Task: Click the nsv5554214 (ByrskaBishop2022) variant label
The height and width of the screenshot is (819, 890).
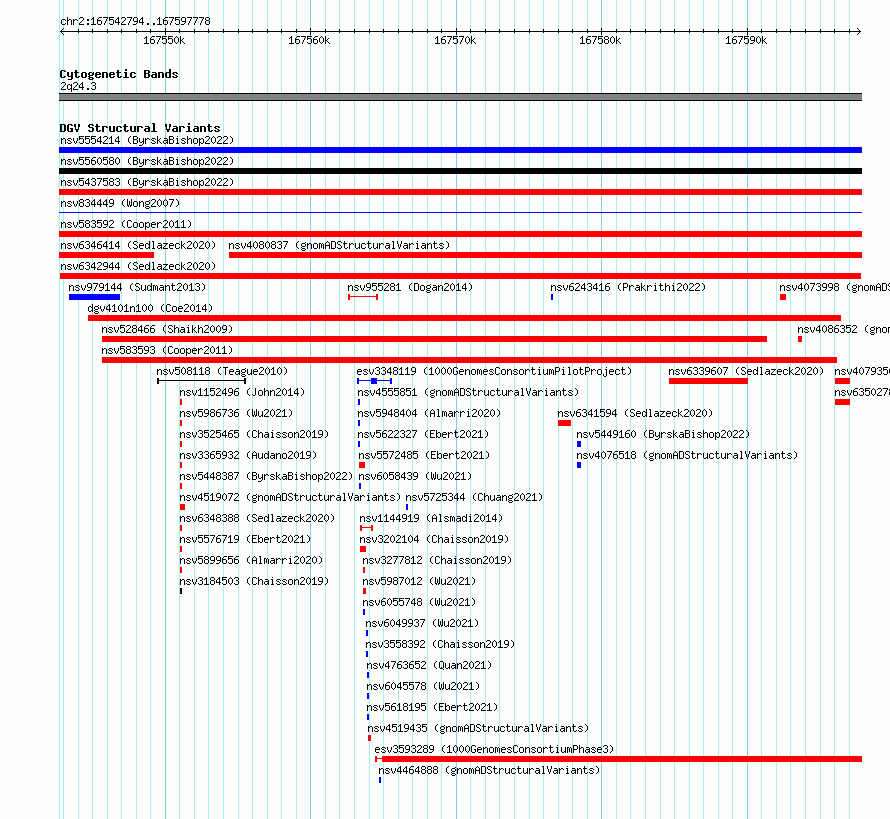Action: 147,140
